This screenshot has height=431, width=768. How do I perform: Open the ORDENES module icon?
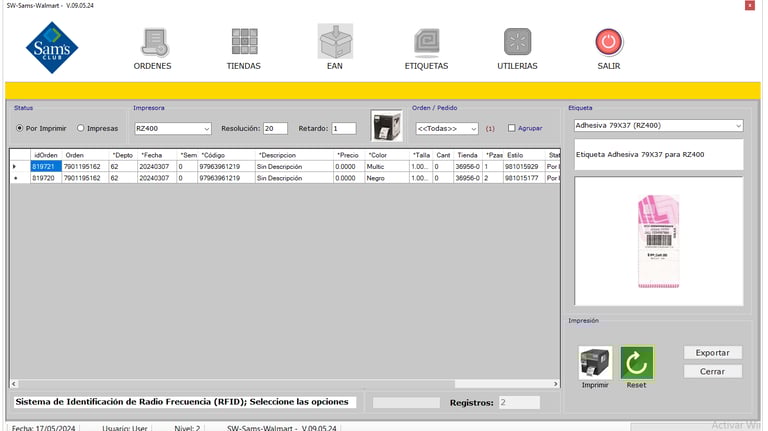(x=155, y=42)
